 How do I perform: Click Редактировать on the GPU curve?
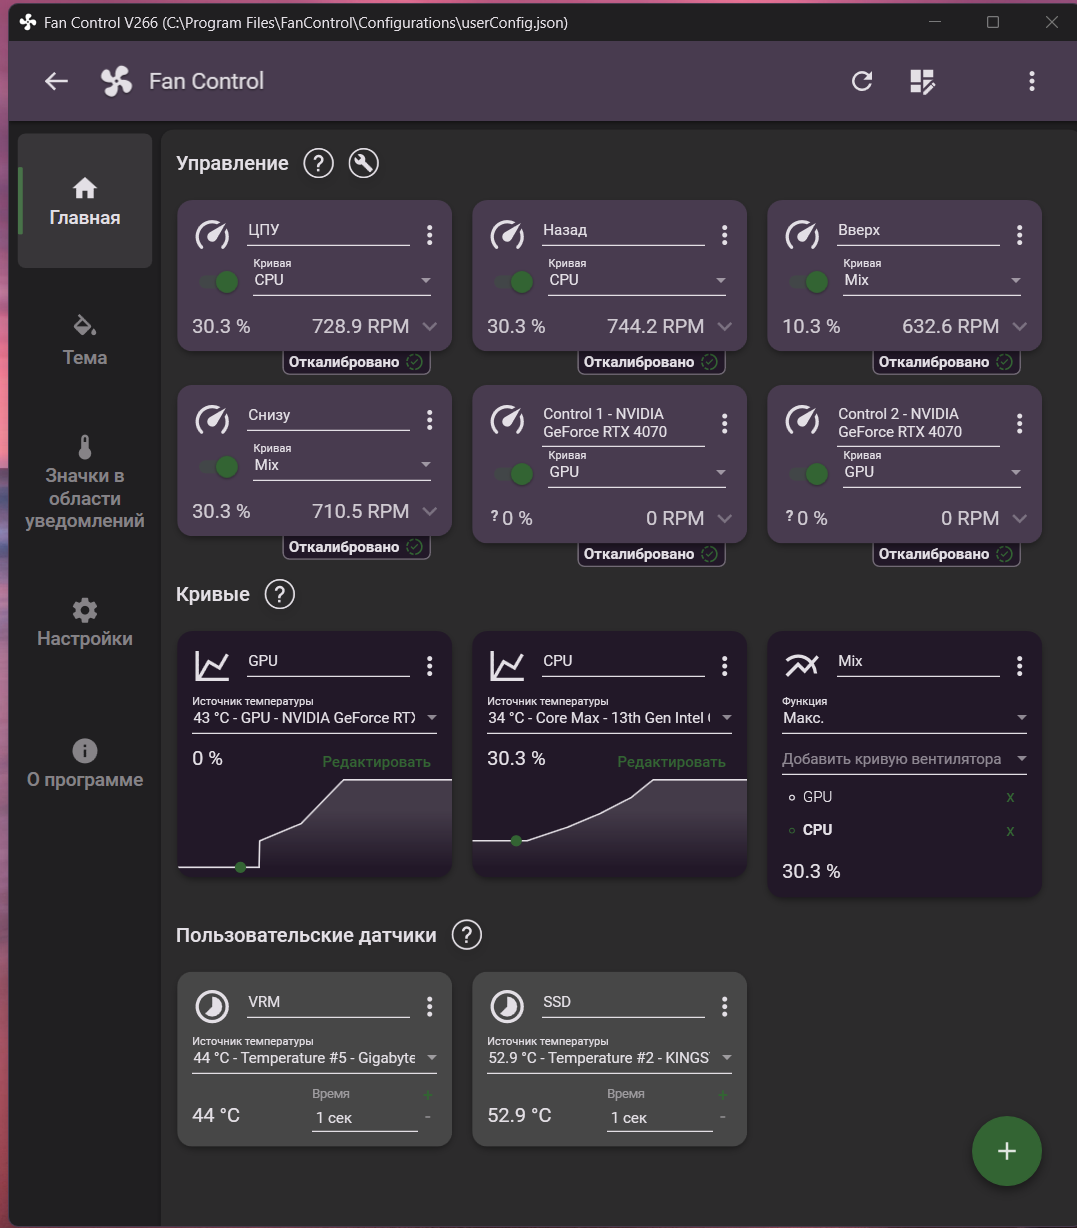pyautogui.click(x=376, y=762)
